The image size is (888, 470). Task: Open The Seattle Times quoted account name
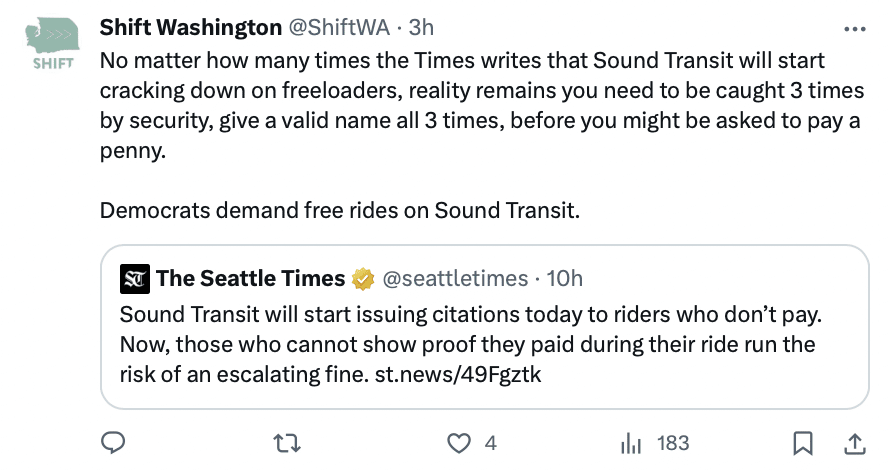250,278
